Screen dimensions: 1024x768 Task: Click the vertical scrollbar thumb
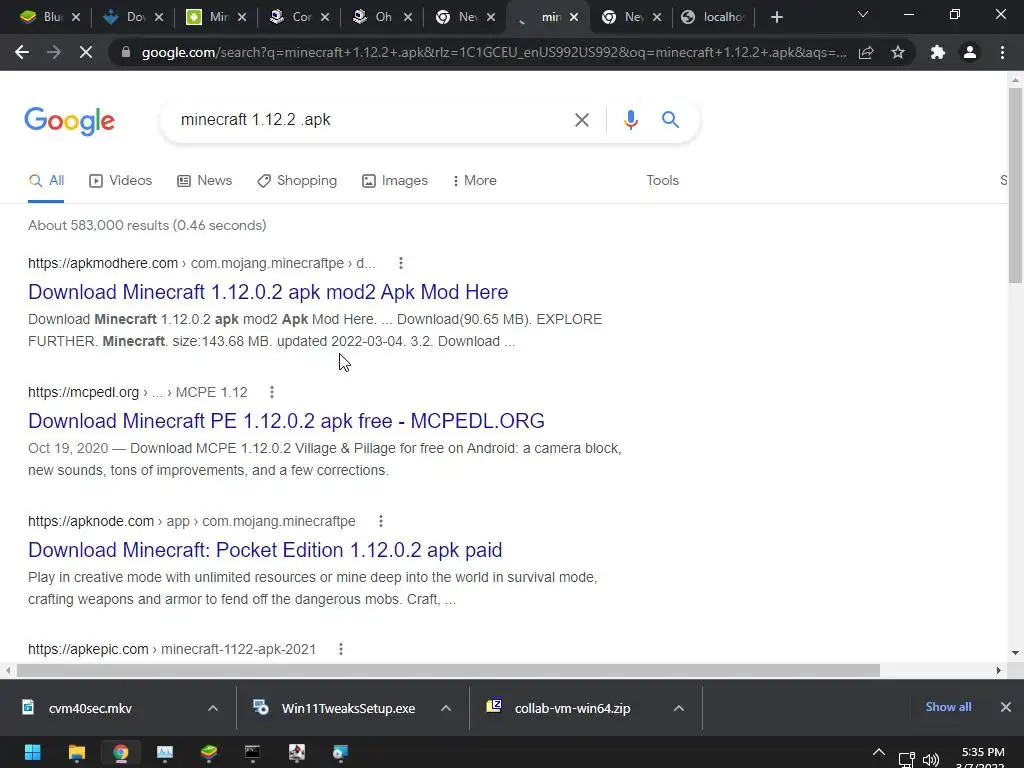(x=1015, y=185)
